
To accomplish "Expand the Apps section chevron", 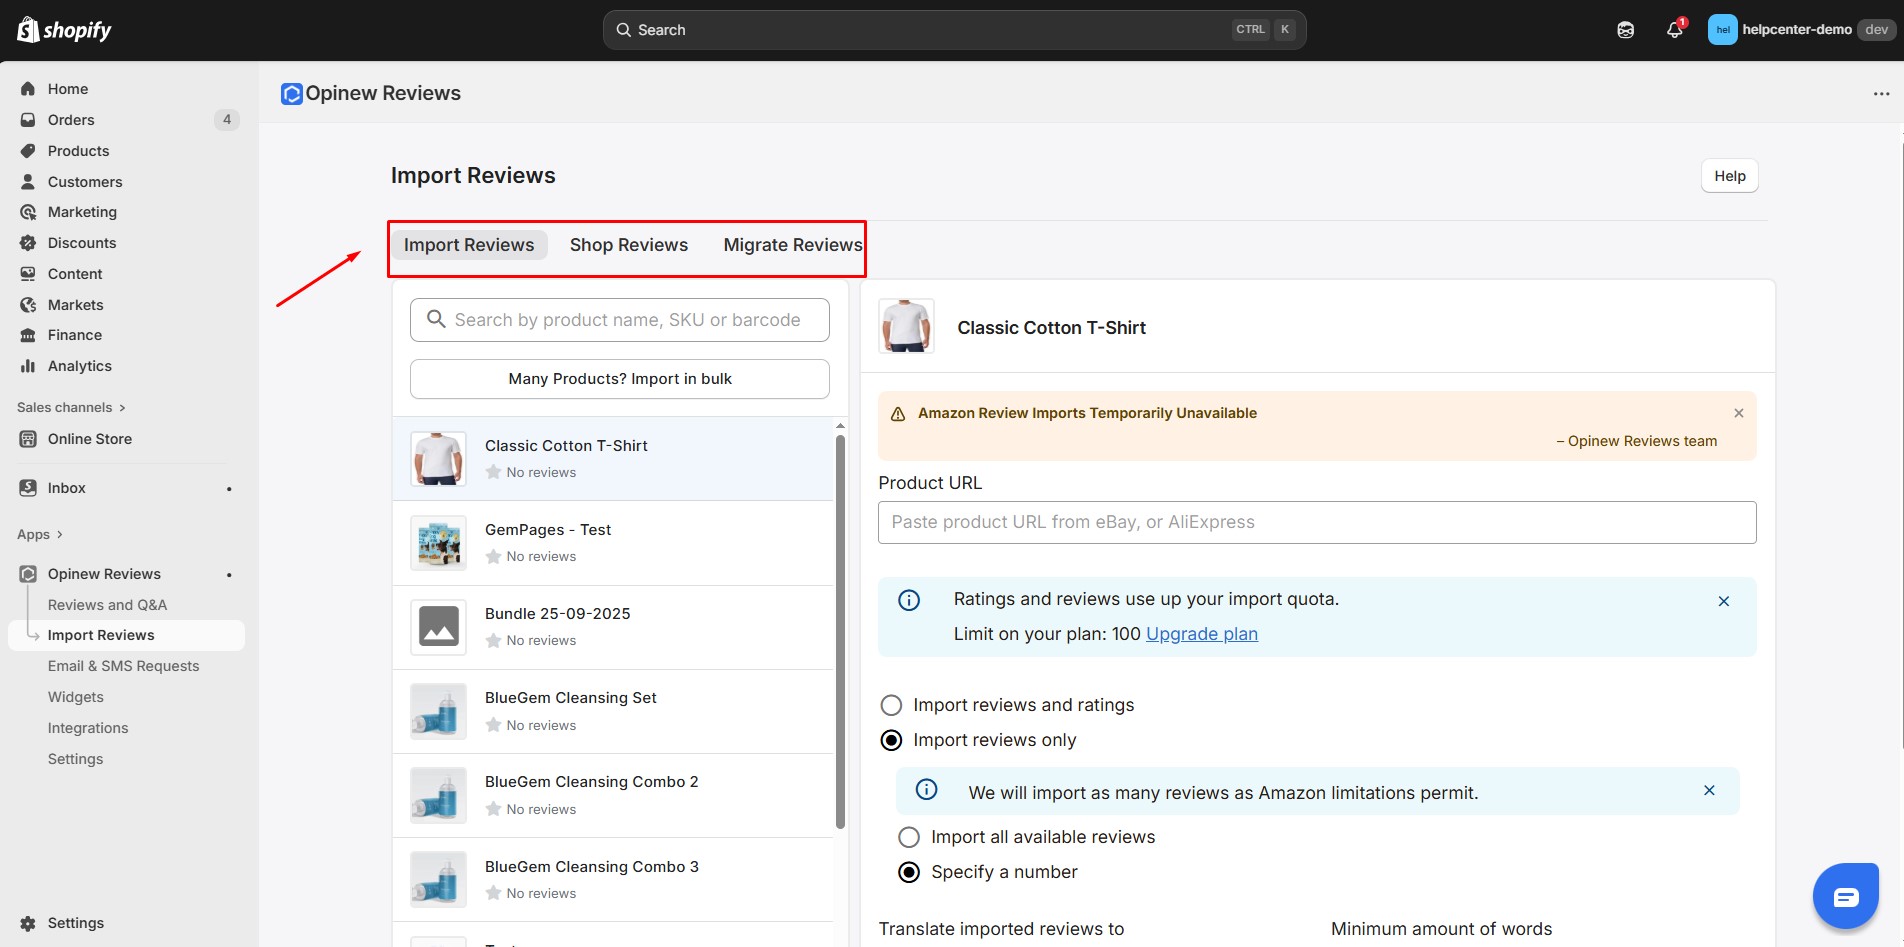I will point(59,534).
